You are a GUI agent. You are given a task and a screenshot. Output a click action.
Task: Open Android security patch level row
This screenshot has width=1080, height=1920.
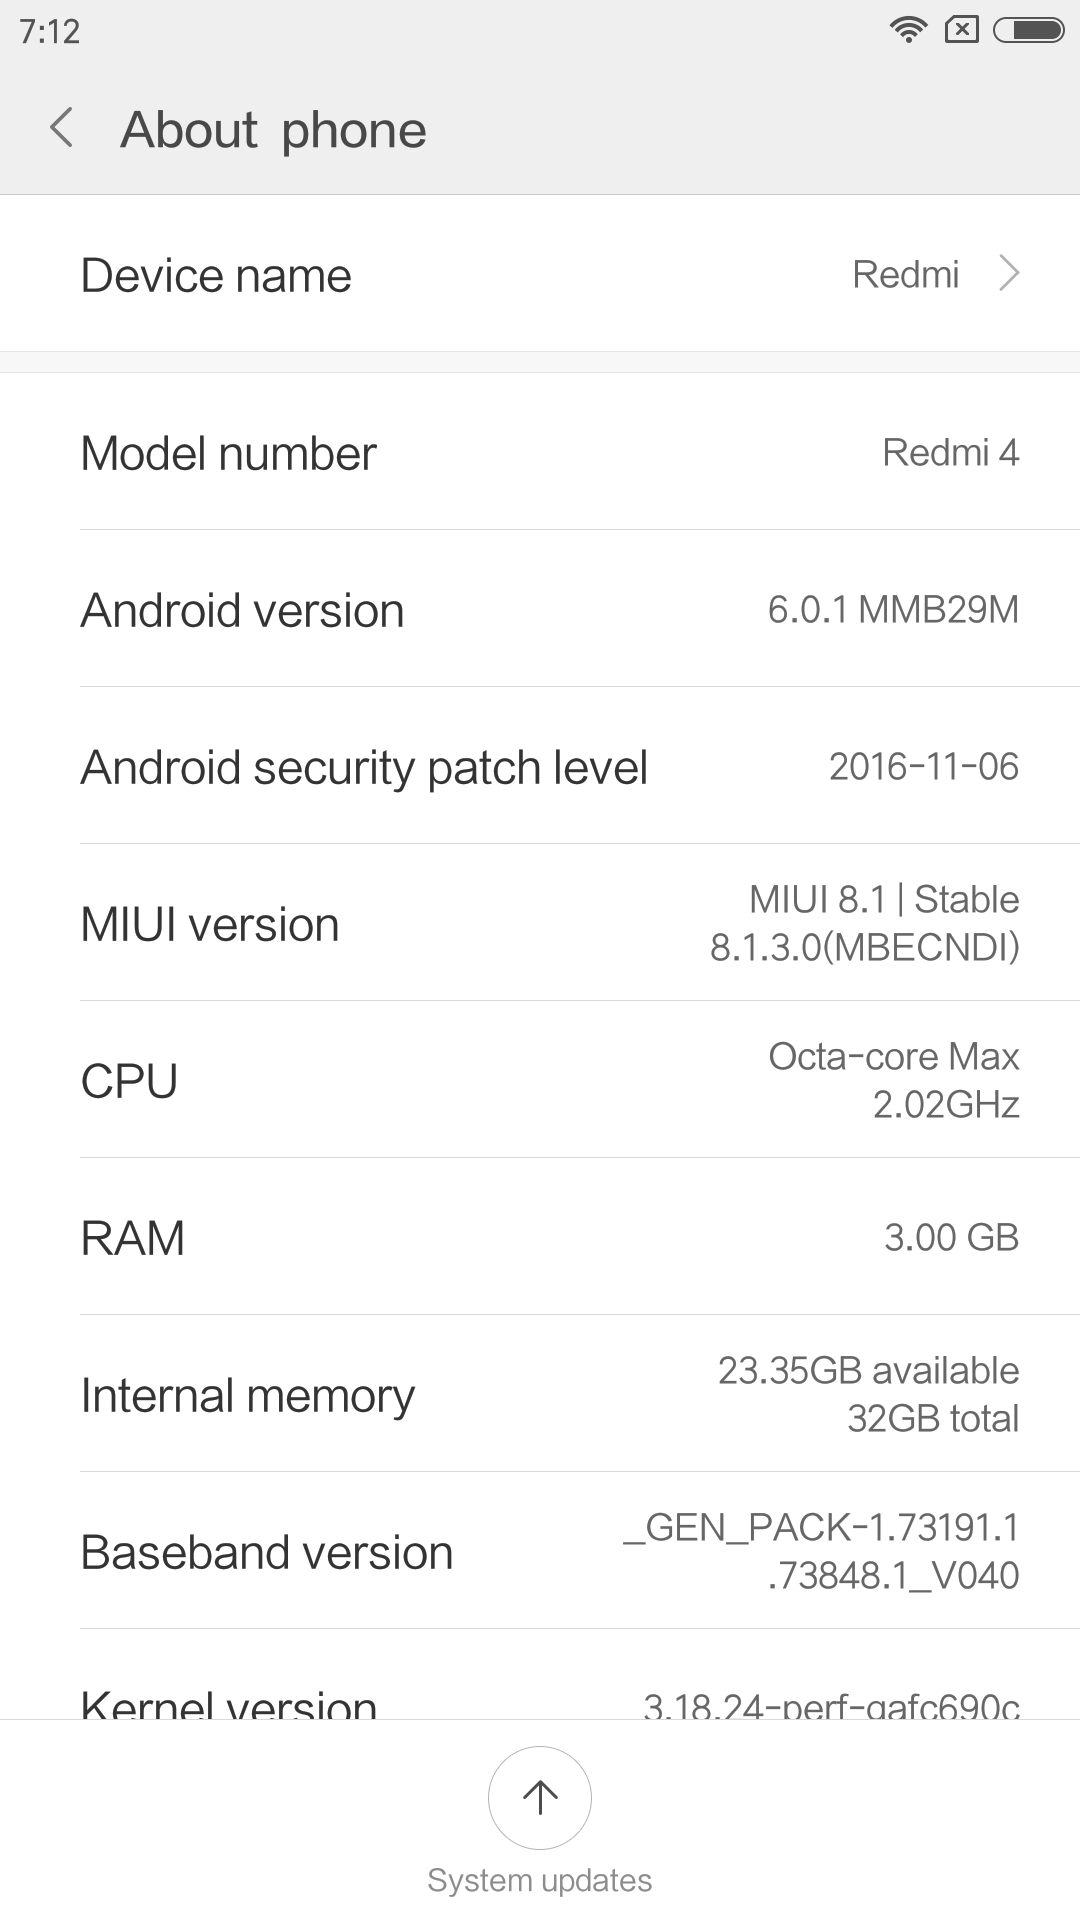click(540, 767)
